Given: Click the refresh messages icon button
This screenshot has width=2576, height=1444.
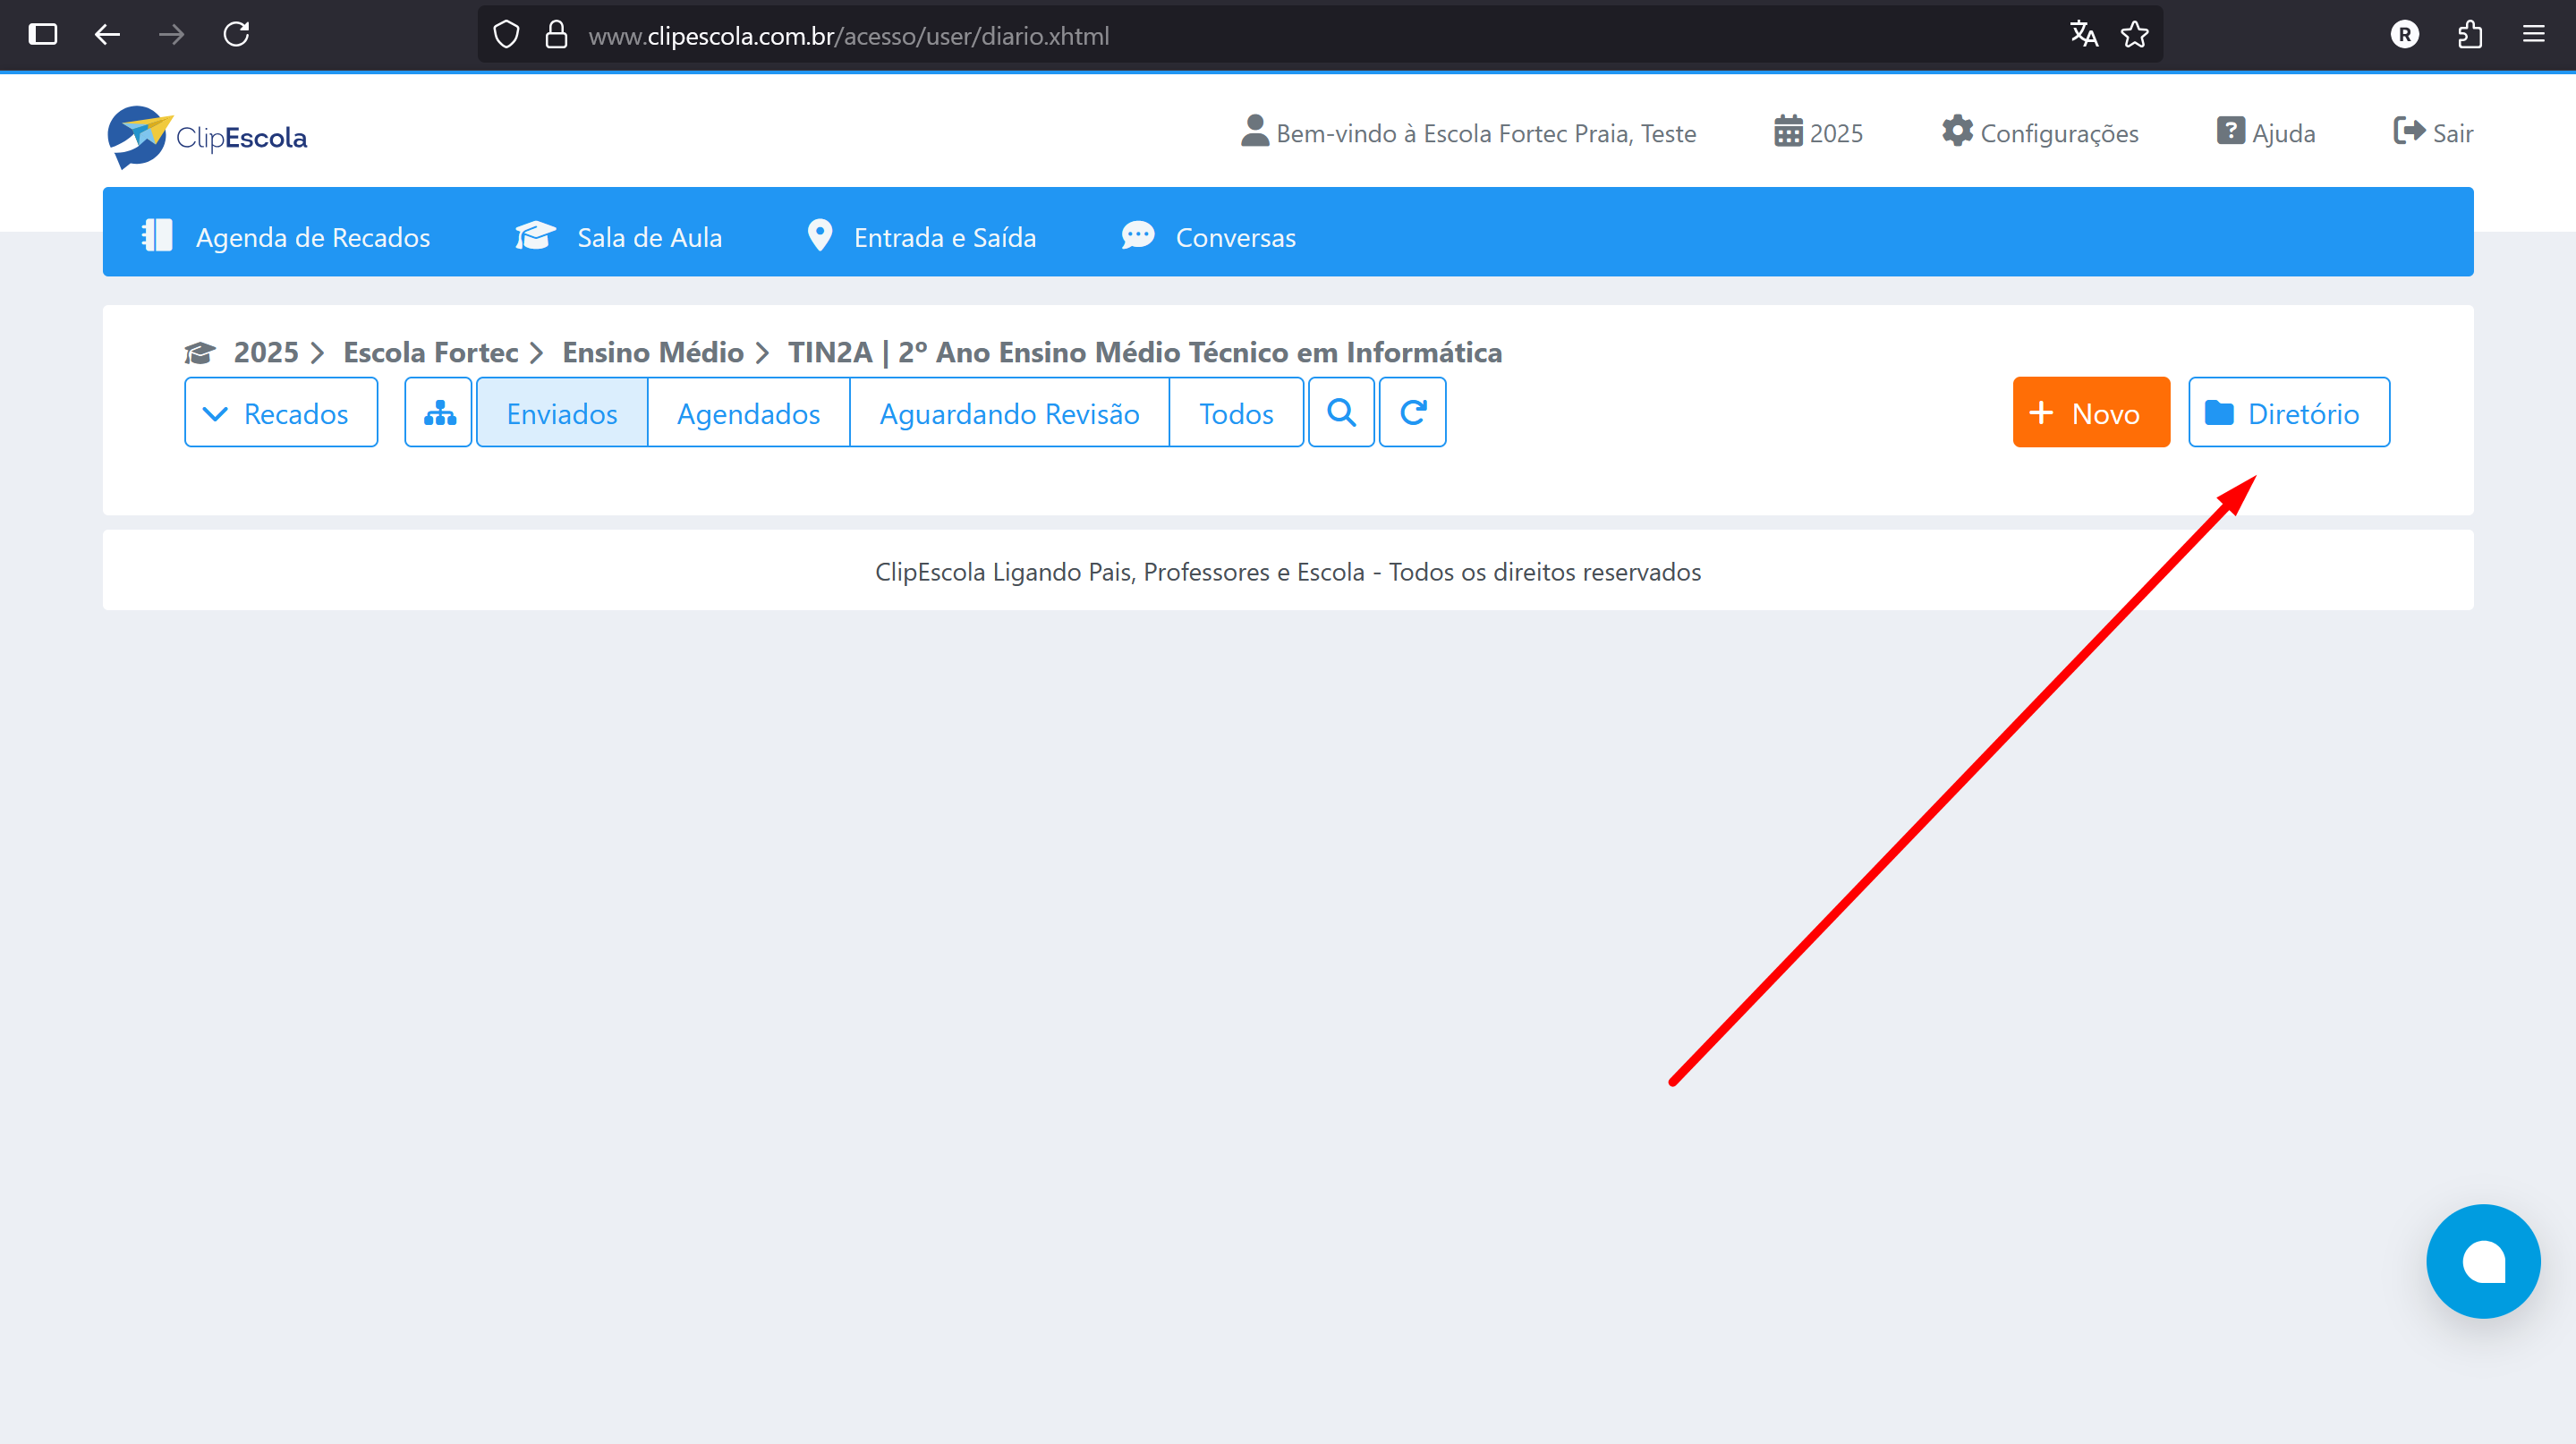Looking at the screenshot, I should pos(1412,412).
